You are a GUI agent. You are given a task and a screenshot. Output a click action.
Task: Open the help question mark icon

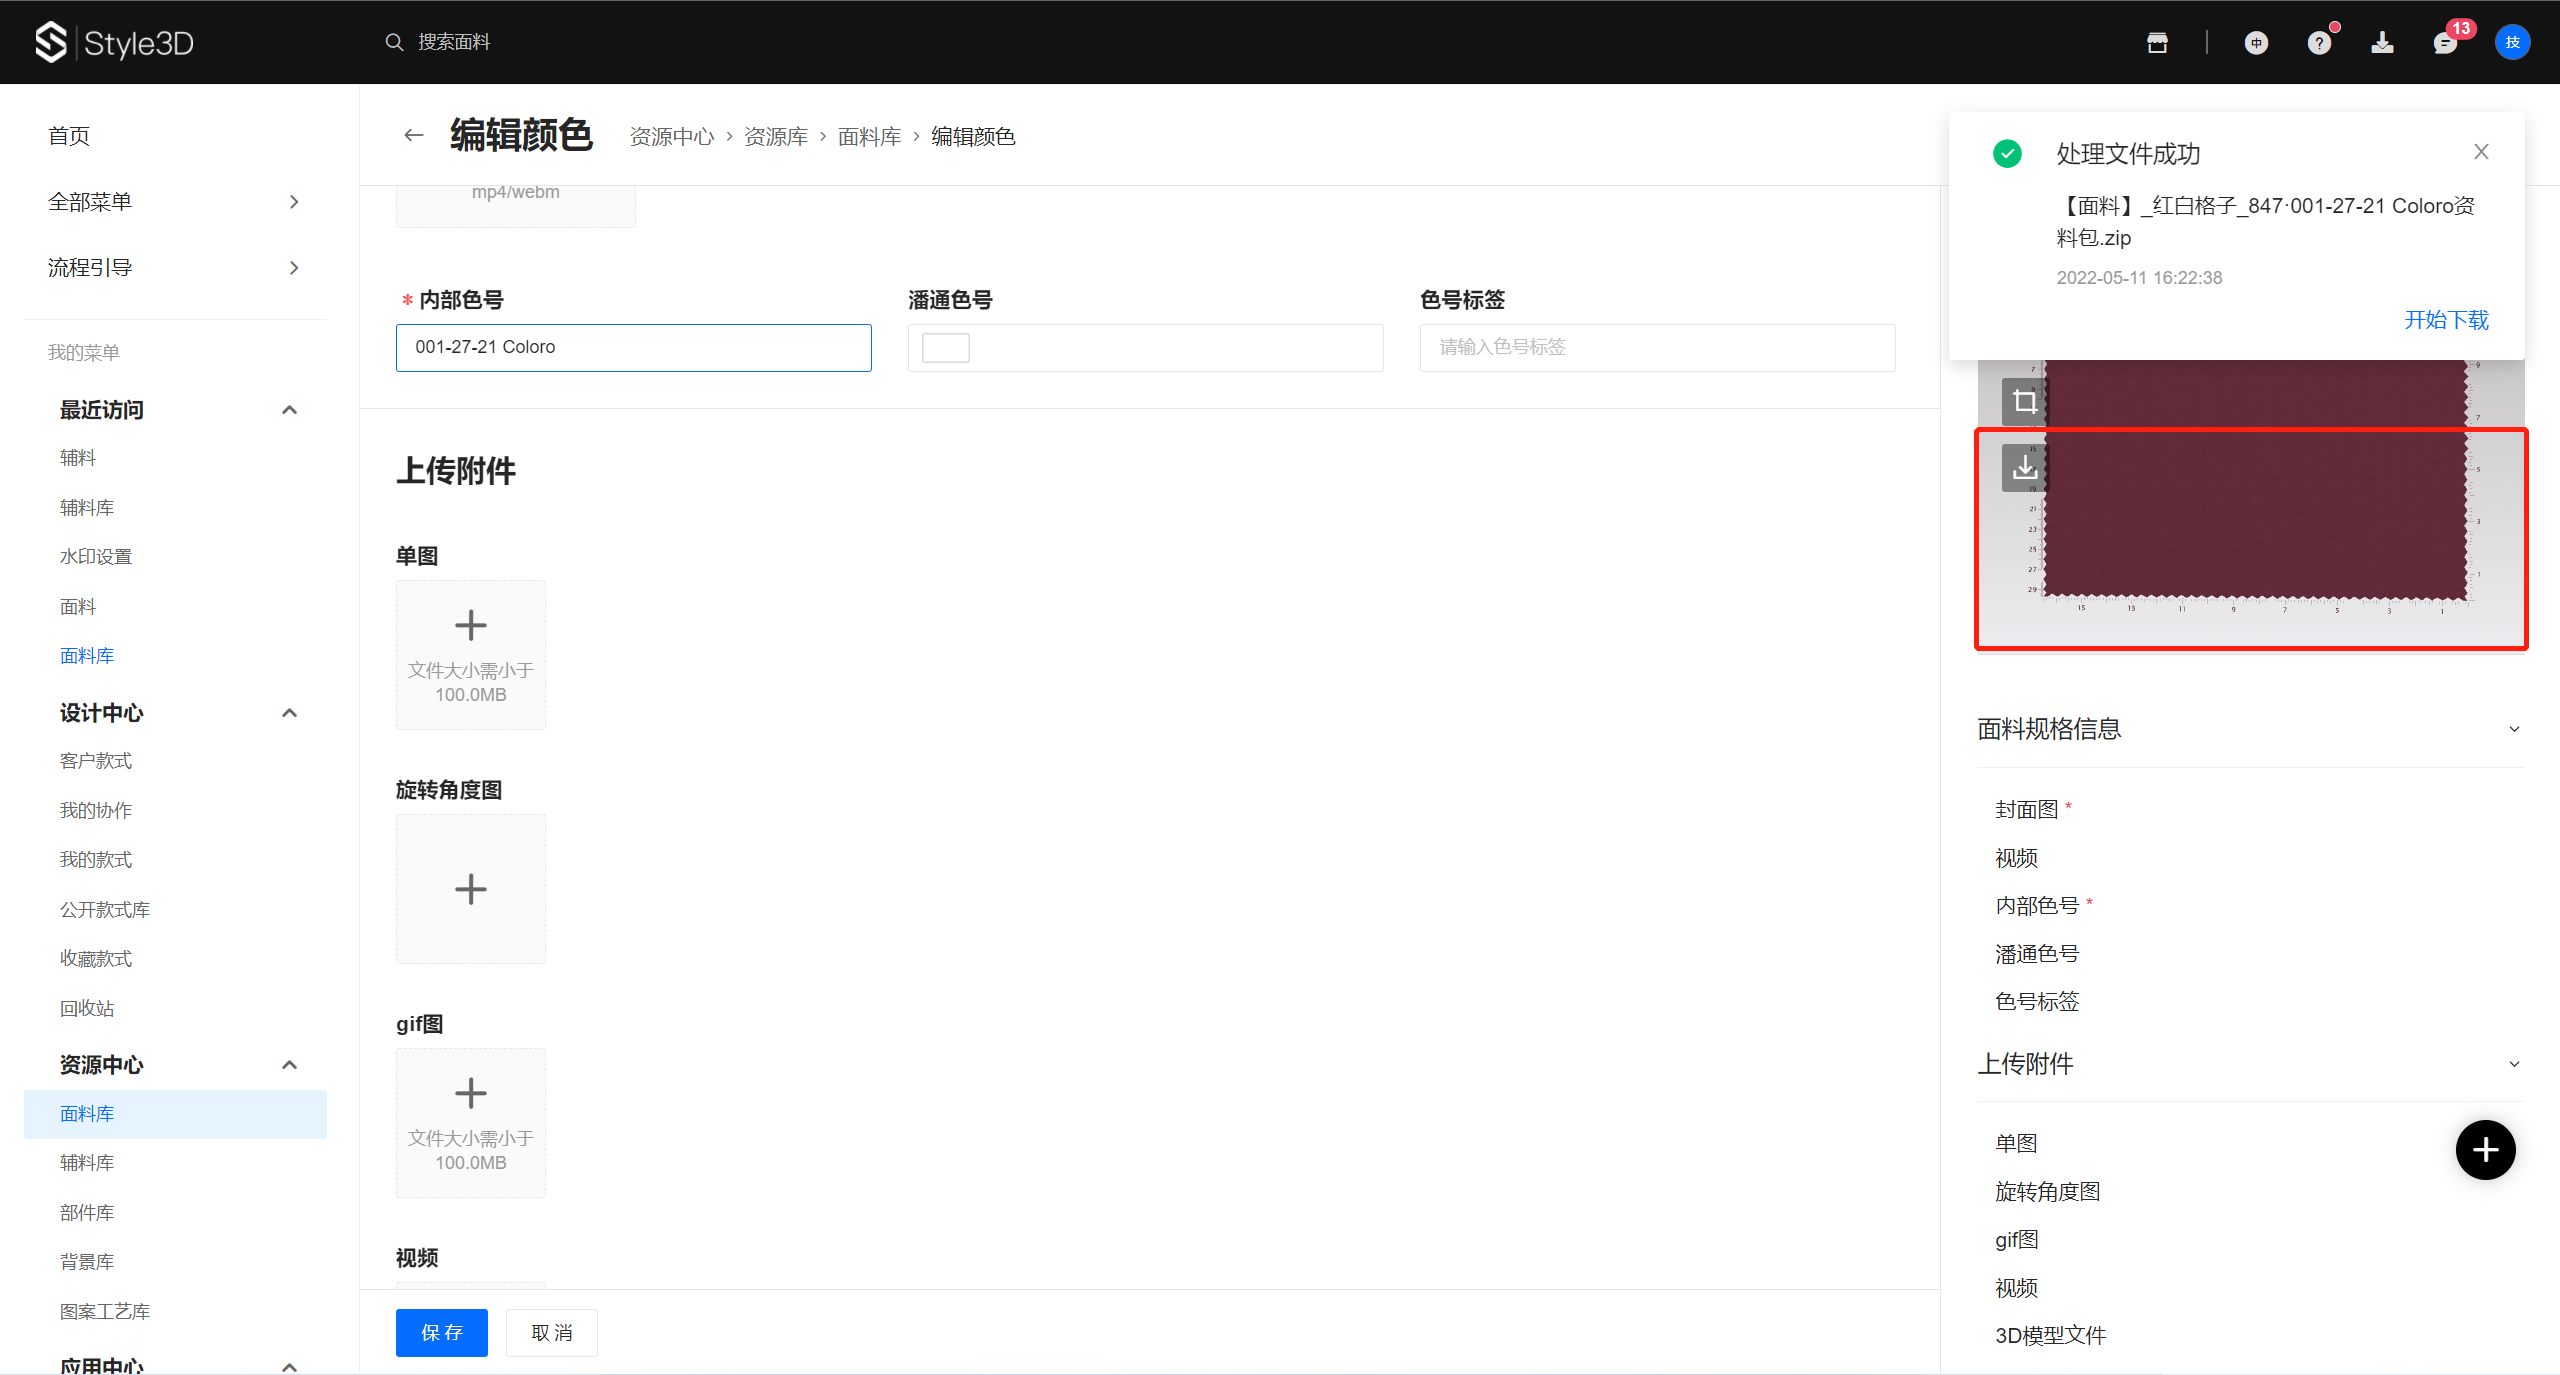coord(2319,42)
